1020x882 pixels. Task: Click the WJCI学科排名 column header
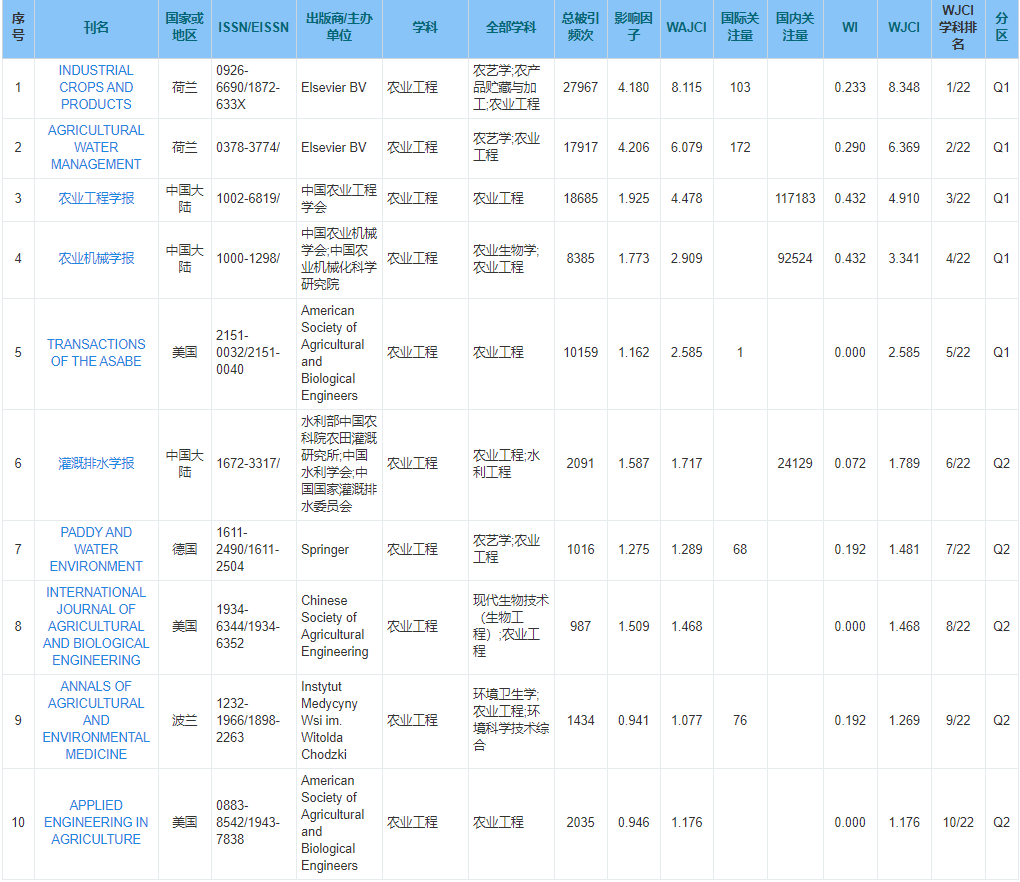(958, 27)
